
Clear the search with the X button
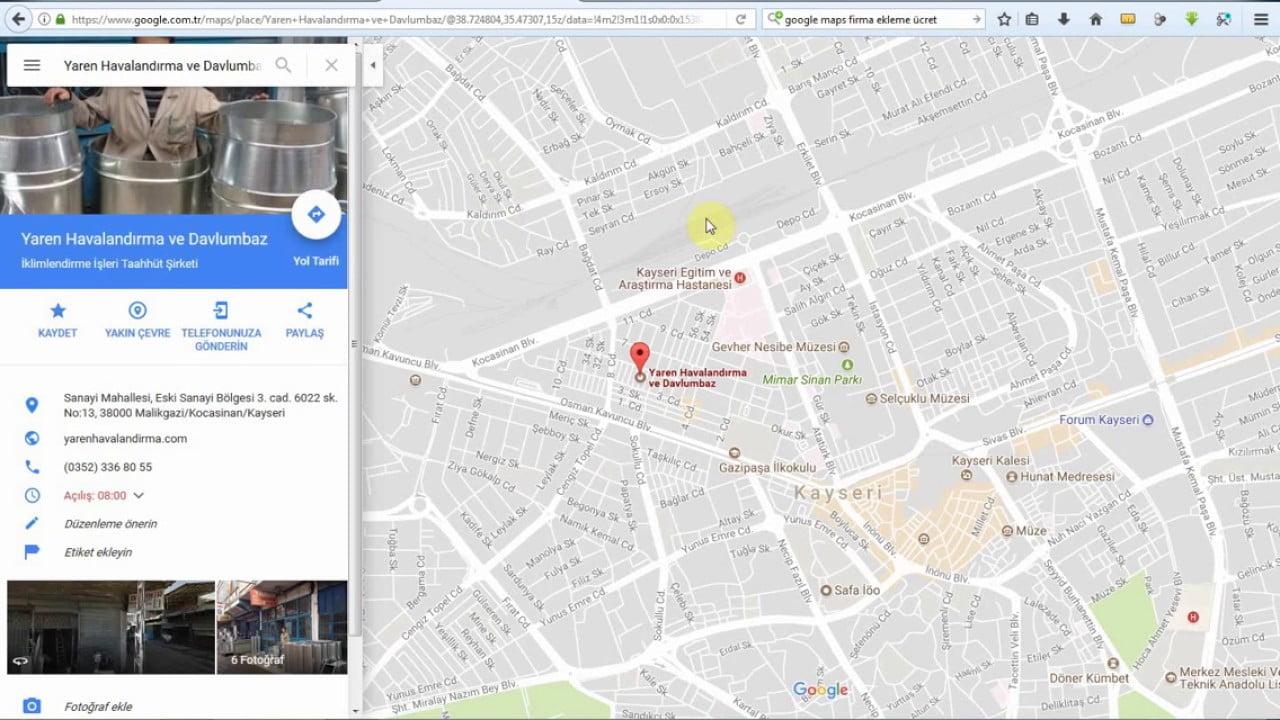[x=330, y=64]
